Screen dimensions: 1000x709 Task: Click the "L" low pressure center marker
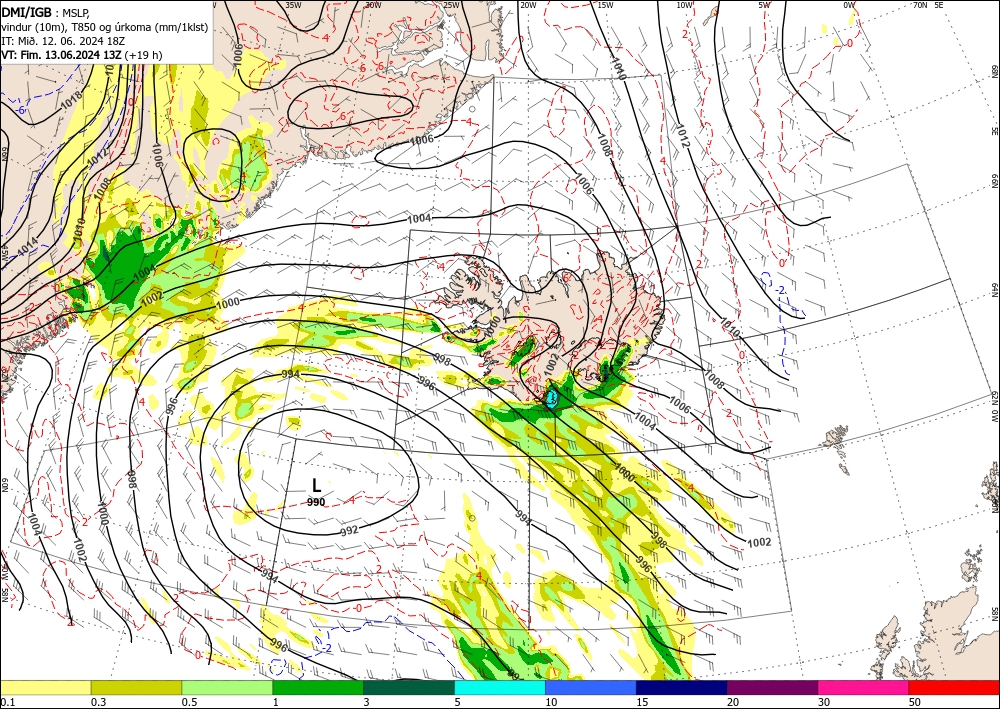316,486
